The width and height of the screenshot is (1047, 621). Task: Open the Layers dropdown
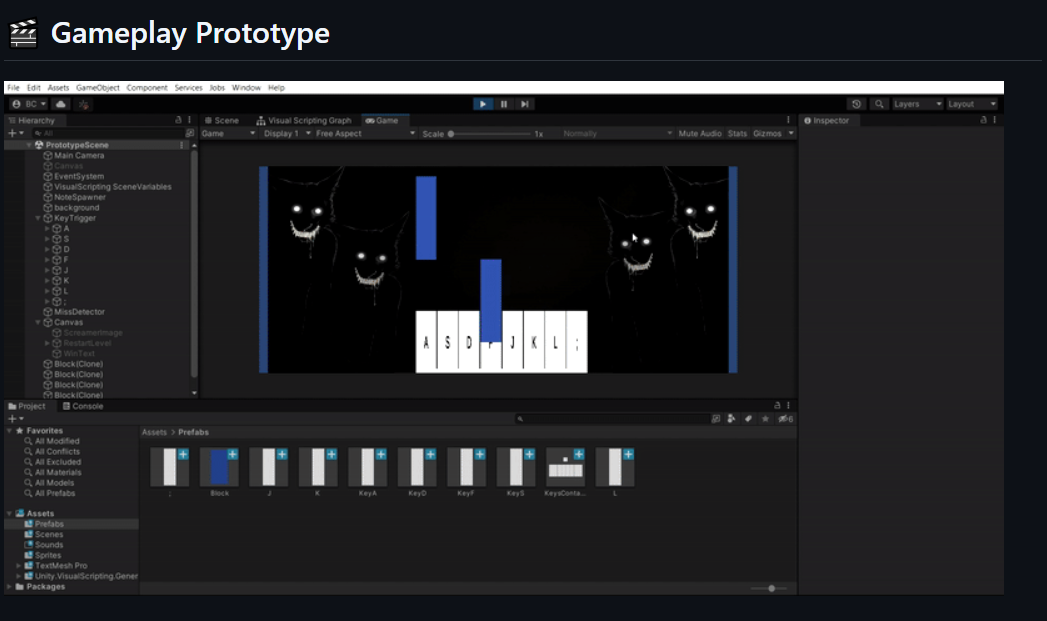(917, 104)
